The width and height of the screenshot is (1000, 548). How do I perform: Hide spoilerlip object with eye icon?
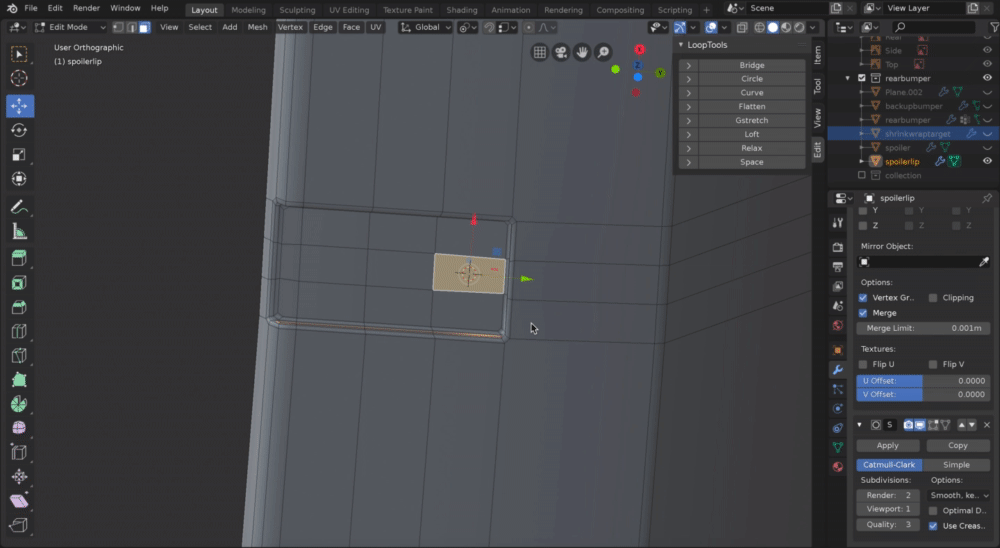[987, 161]
